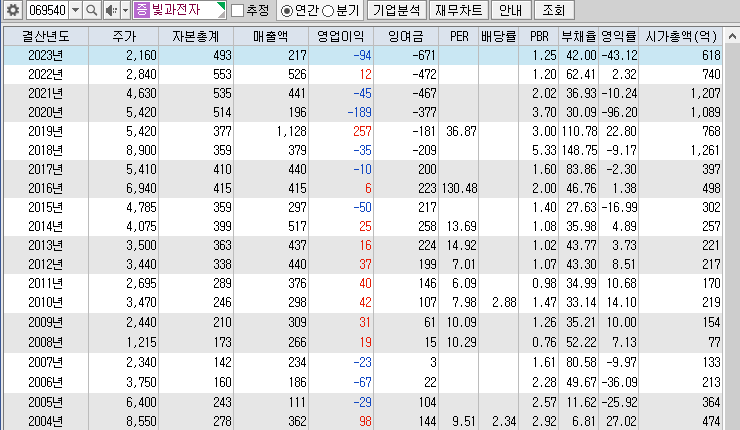Click the purple 증 badge icon

tap(142, 10)
